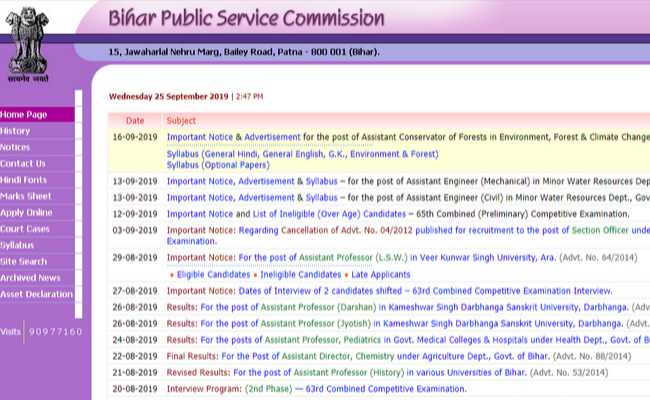Image resolution: width=650 pixels, height=400 pixels.
Task: Open the Marks Sheet page
Action: click(26, 196)
